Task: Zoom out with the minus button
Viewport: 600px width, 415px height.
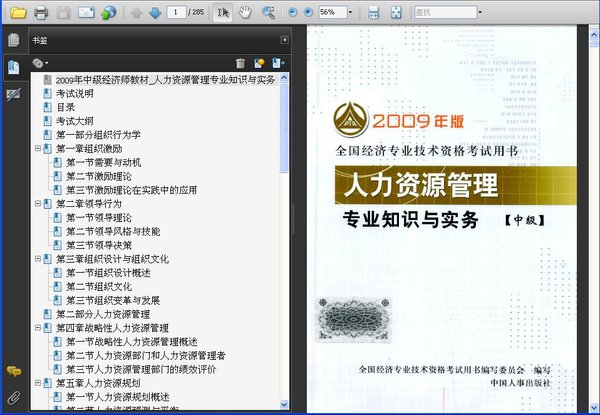Action: click(292, 13)
